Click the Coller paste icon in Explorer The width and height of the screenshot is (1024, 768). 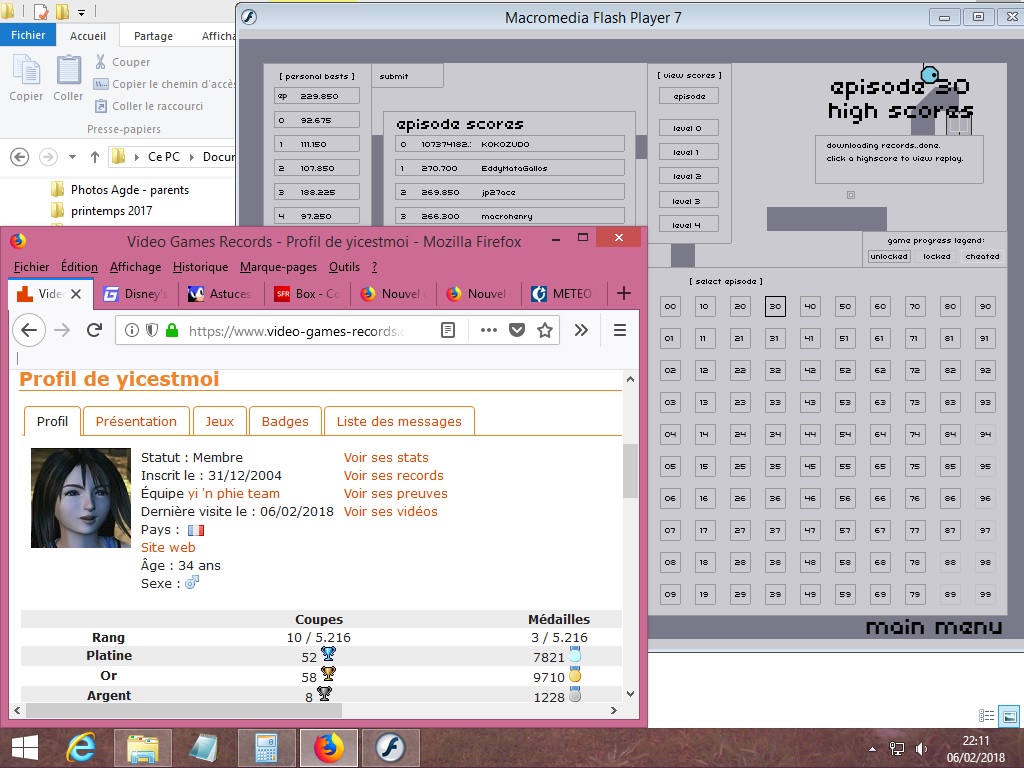coord(68,78)
